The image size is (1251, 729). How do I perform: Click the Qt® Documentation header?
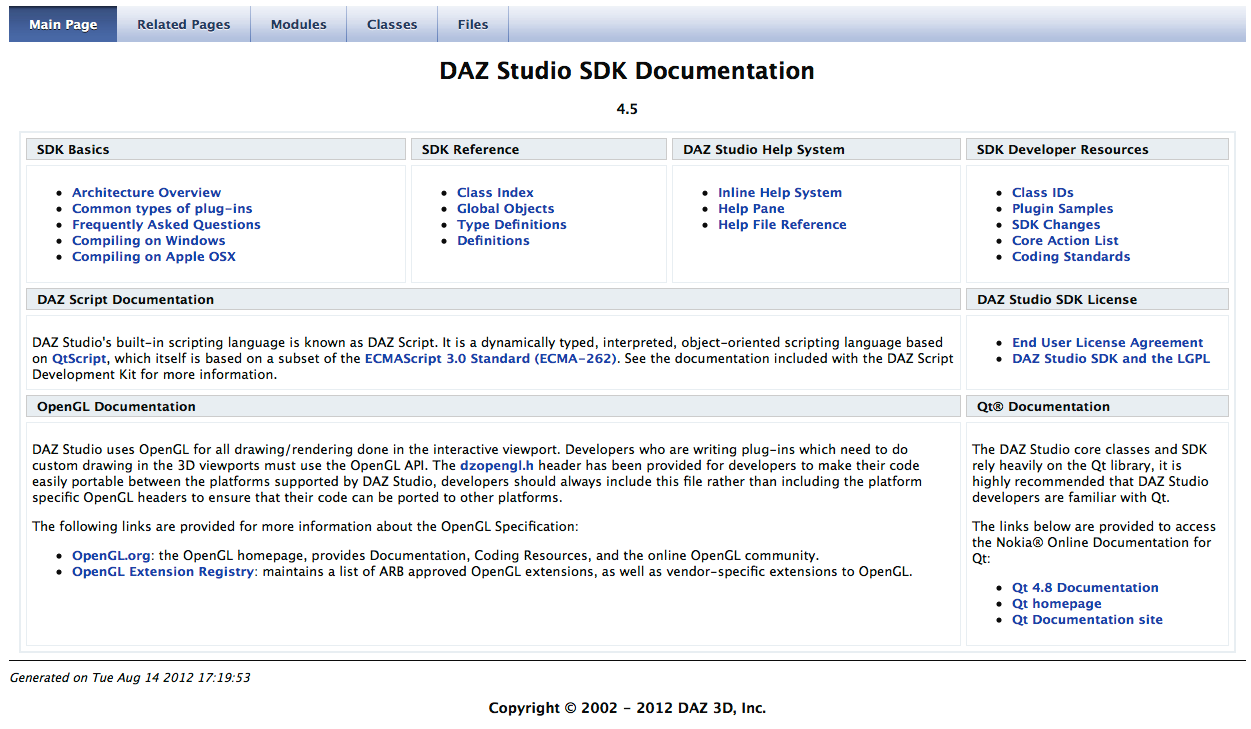[x=1097, y=407]
